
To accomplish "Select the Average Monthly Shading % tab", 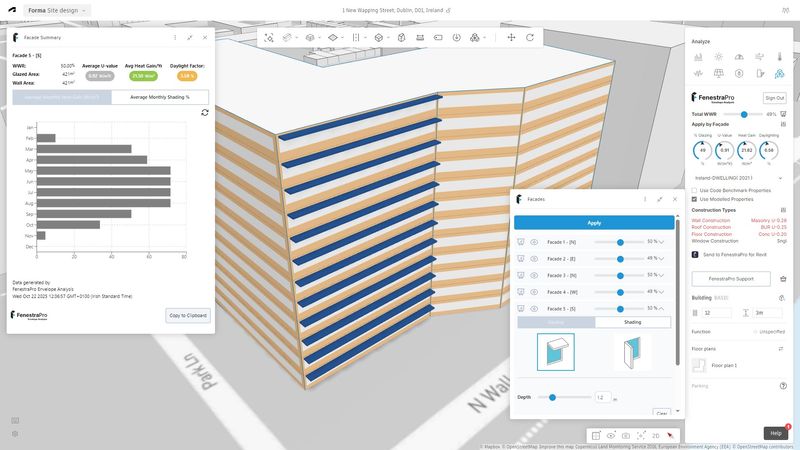I will pyautogui.click(x=160, y=97).
